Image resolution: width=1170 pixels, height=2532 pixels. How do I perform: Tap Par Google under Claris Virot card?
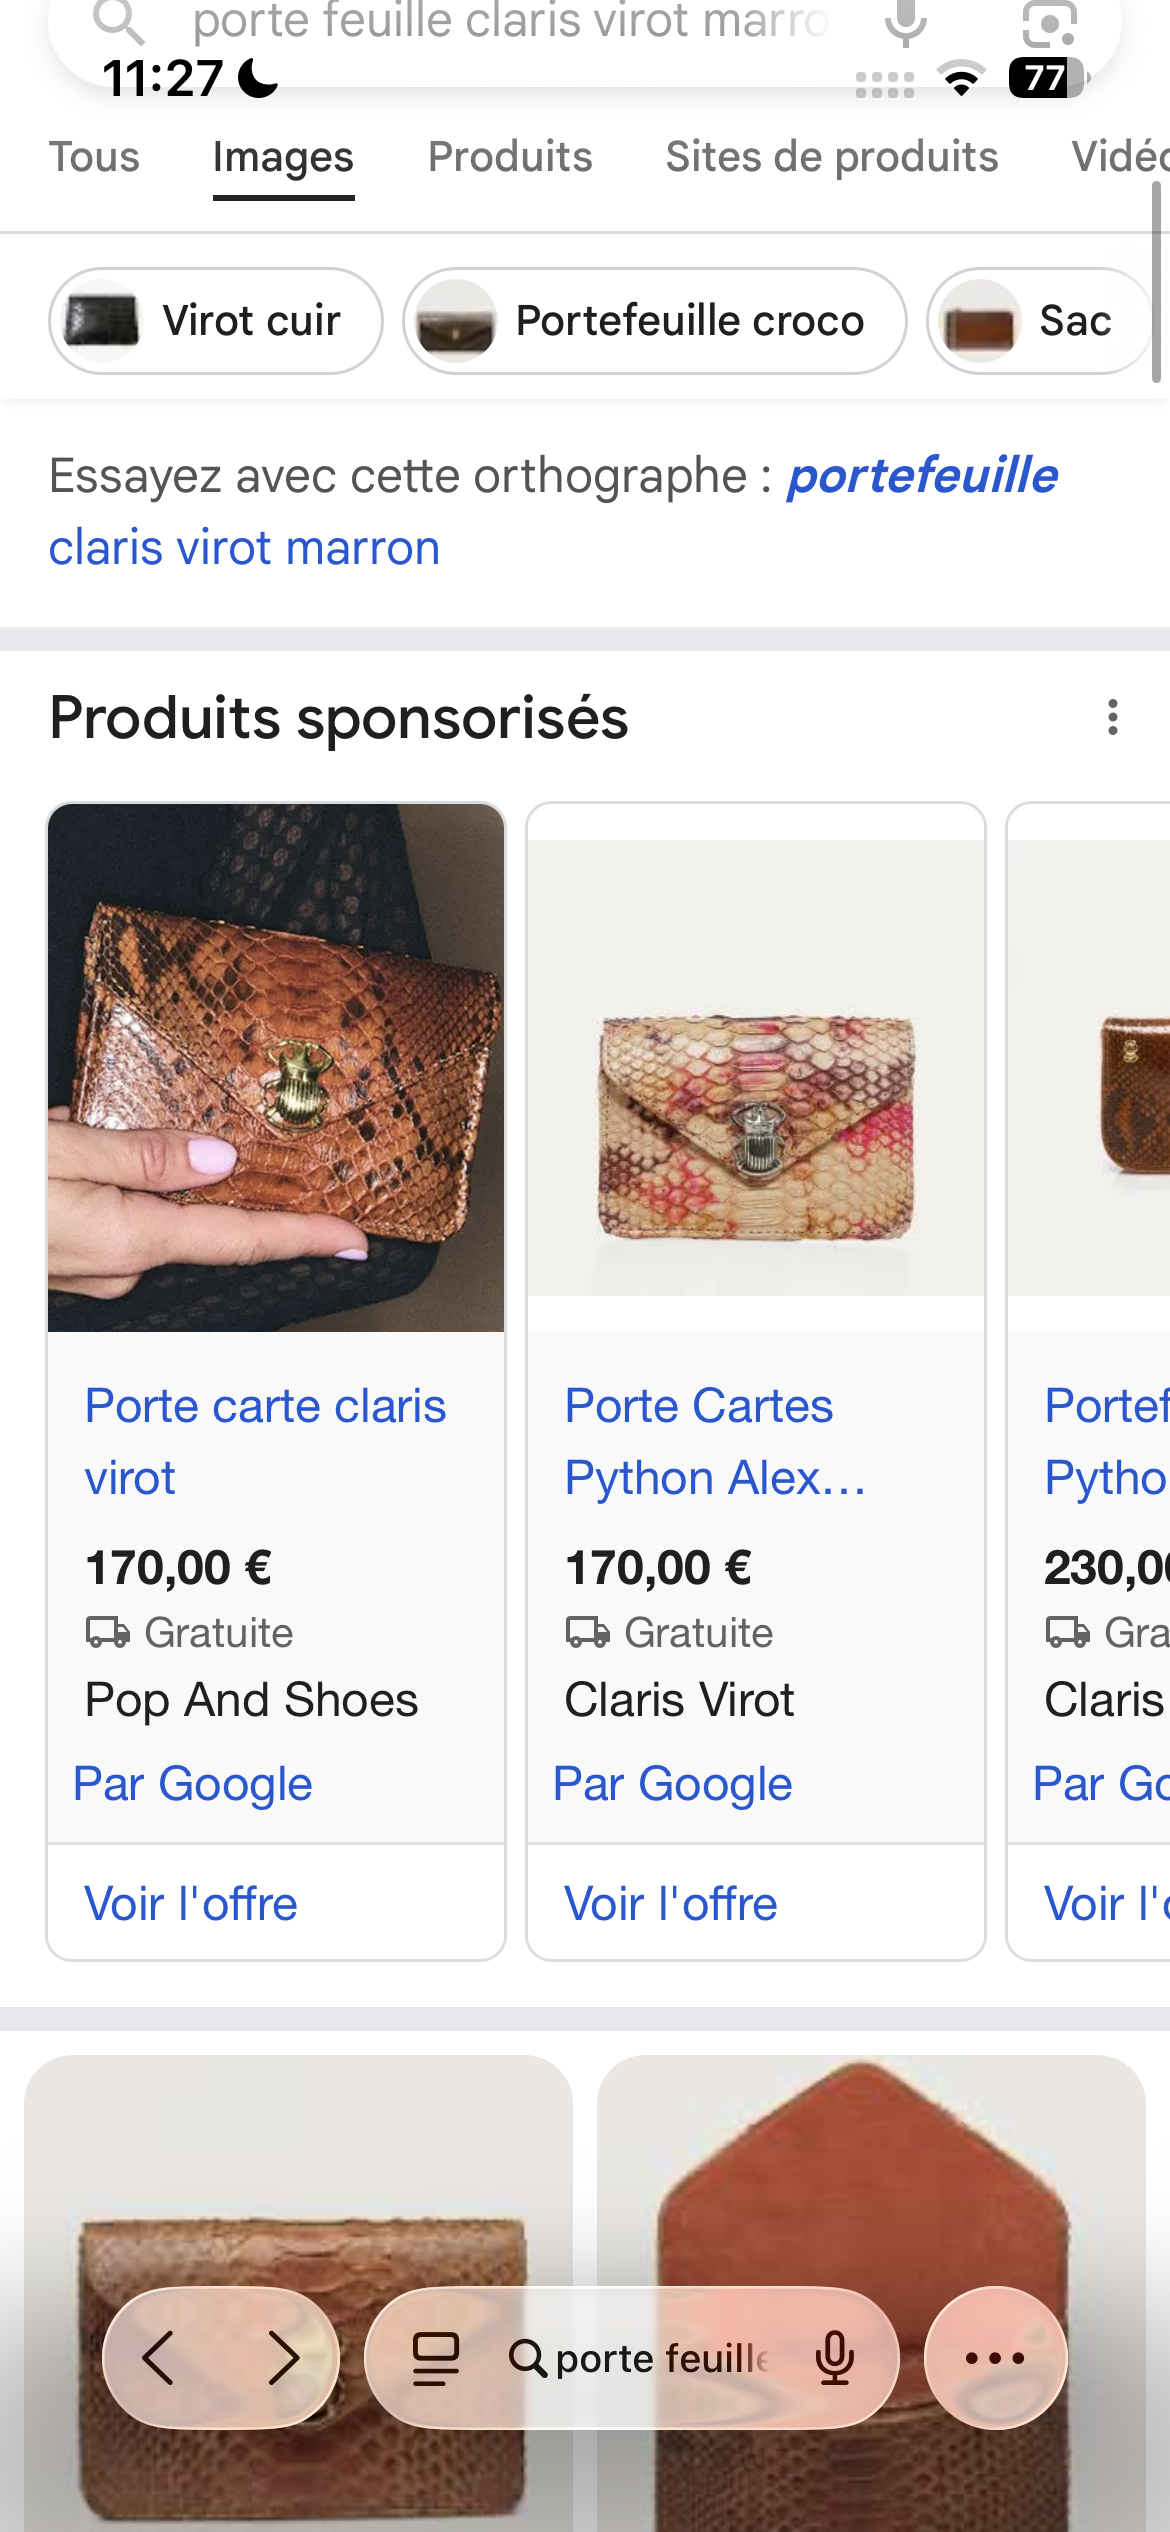[673, 1784]
